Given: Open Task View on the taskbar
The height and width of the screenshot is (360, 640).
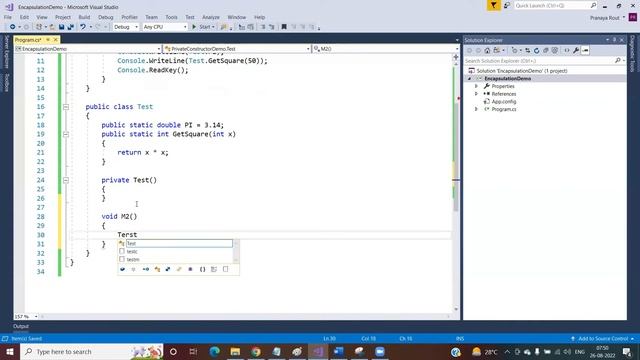Looking at the screenshot, I should coord(193,351).
